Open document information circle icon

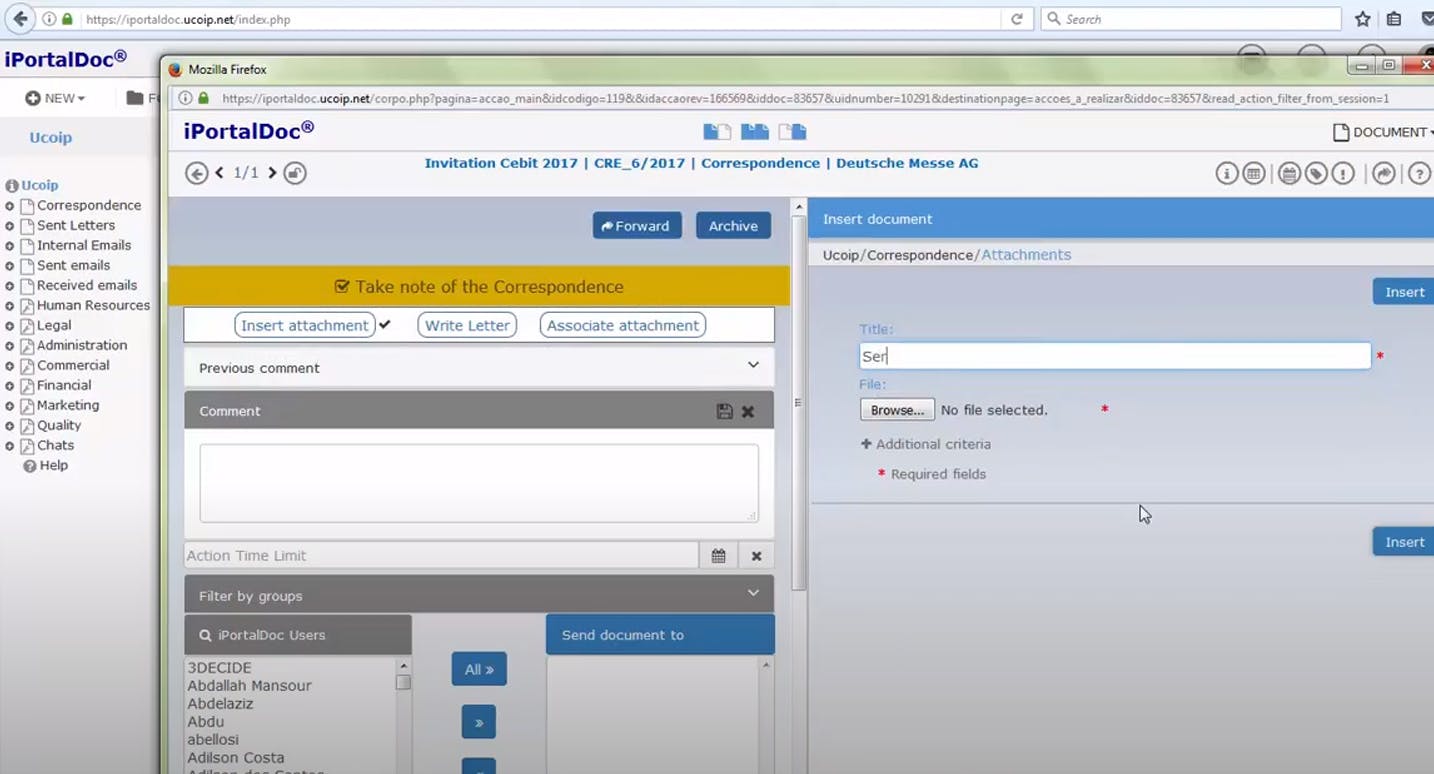click(1227, 173)
